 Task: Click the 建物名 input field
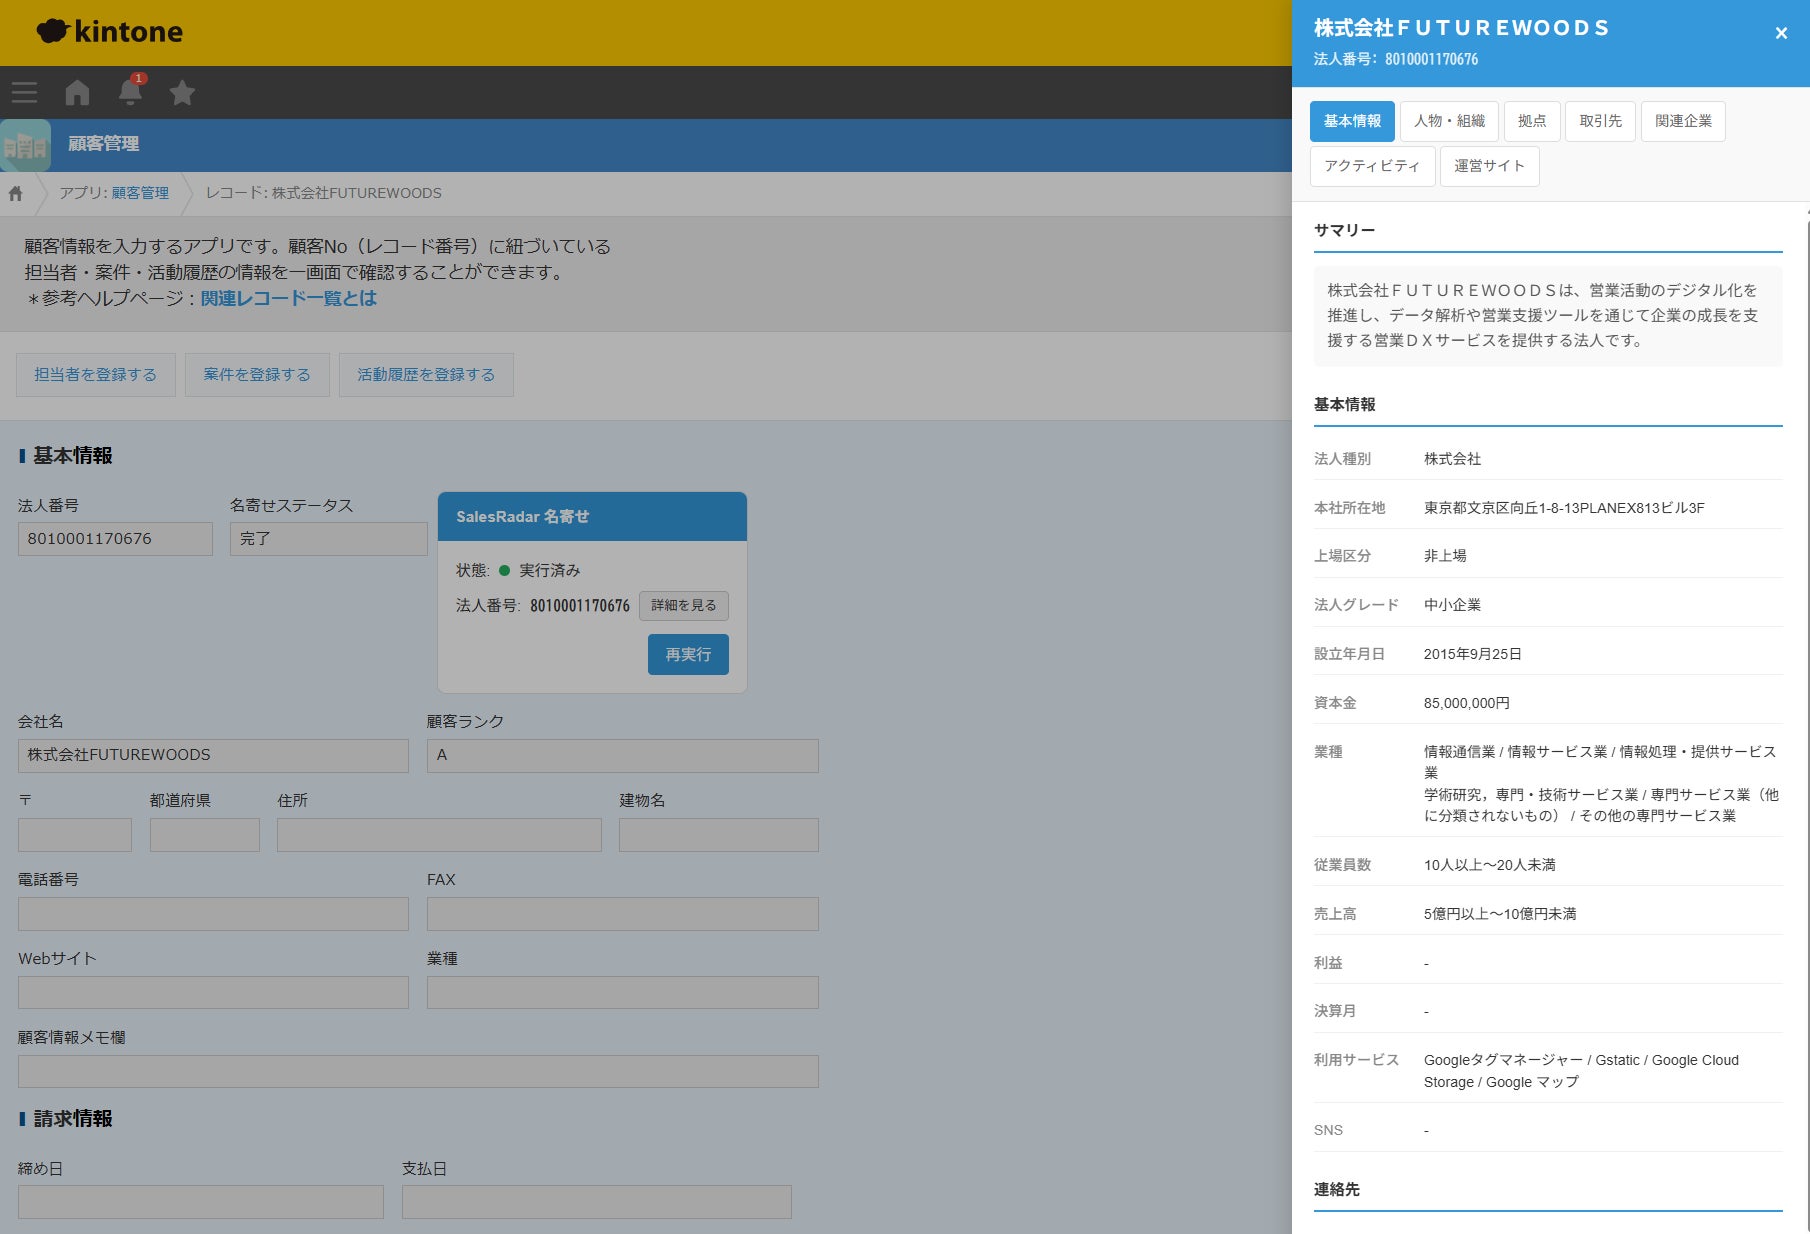[719, 835]
